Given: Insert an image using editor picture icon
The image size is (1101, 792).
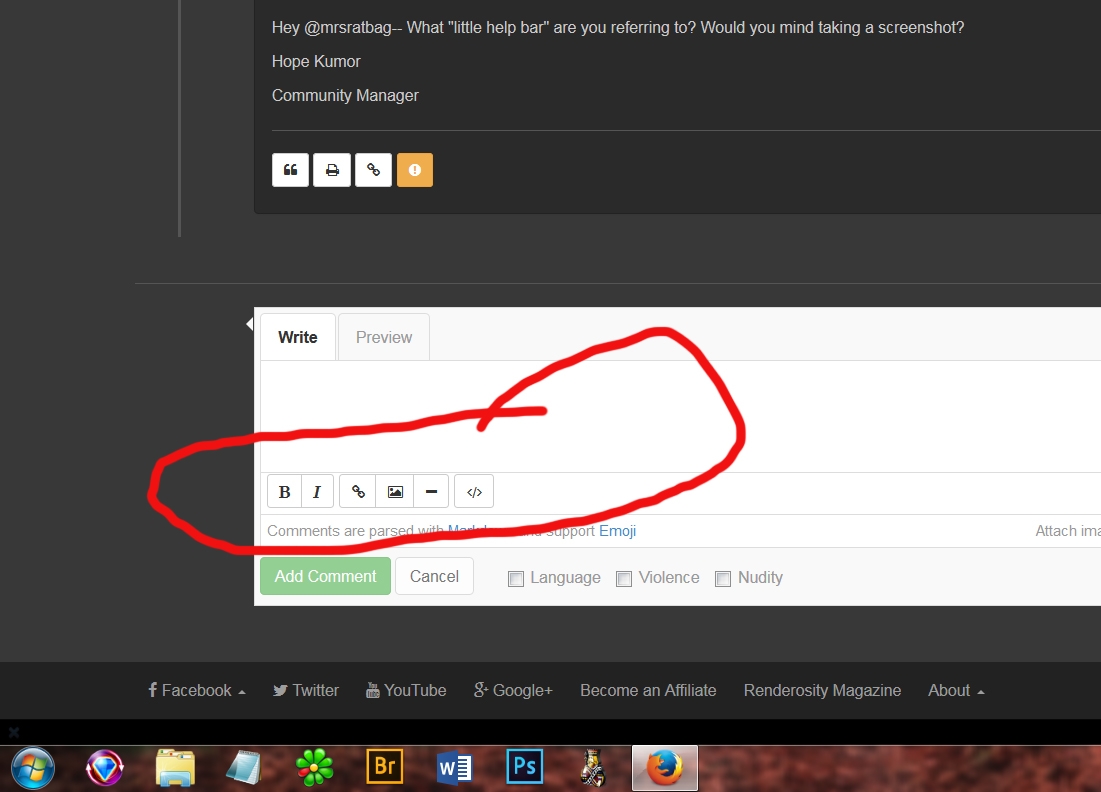Looking at the screenshot, I should [395, 491].
